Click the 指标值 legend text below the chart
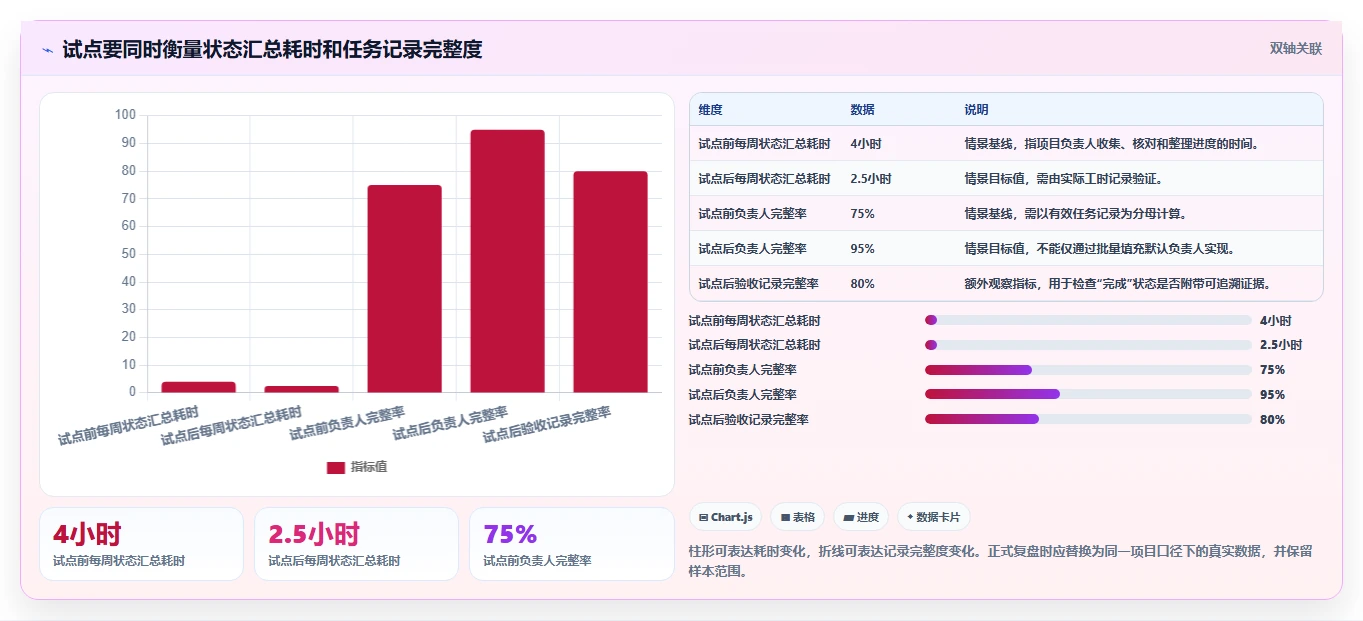This screenshot has width=1363, height=621. tap(368, 467)
